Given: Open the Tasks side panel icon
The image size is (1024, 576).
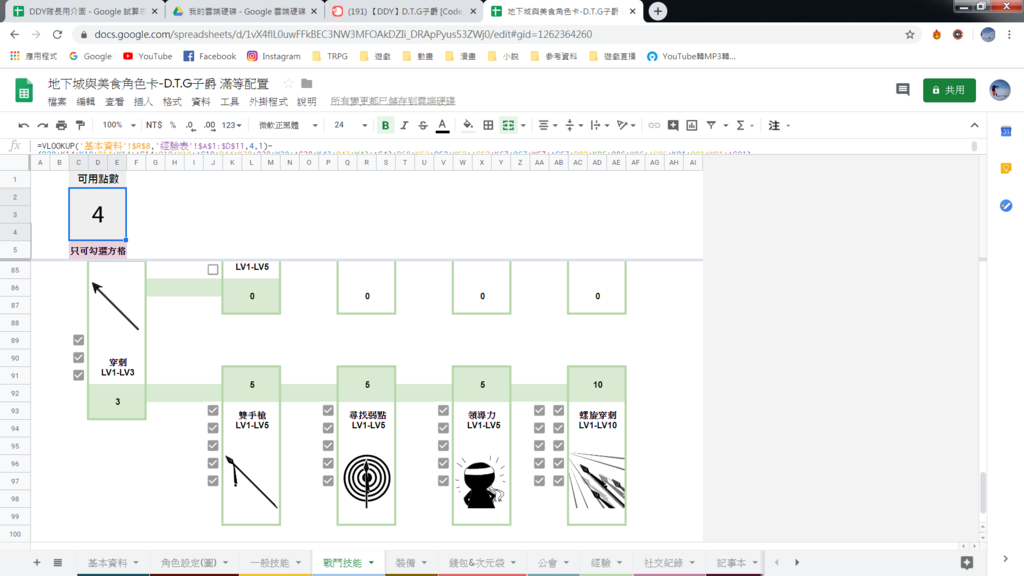Looking at the screenshot, I should [1006, 206].
